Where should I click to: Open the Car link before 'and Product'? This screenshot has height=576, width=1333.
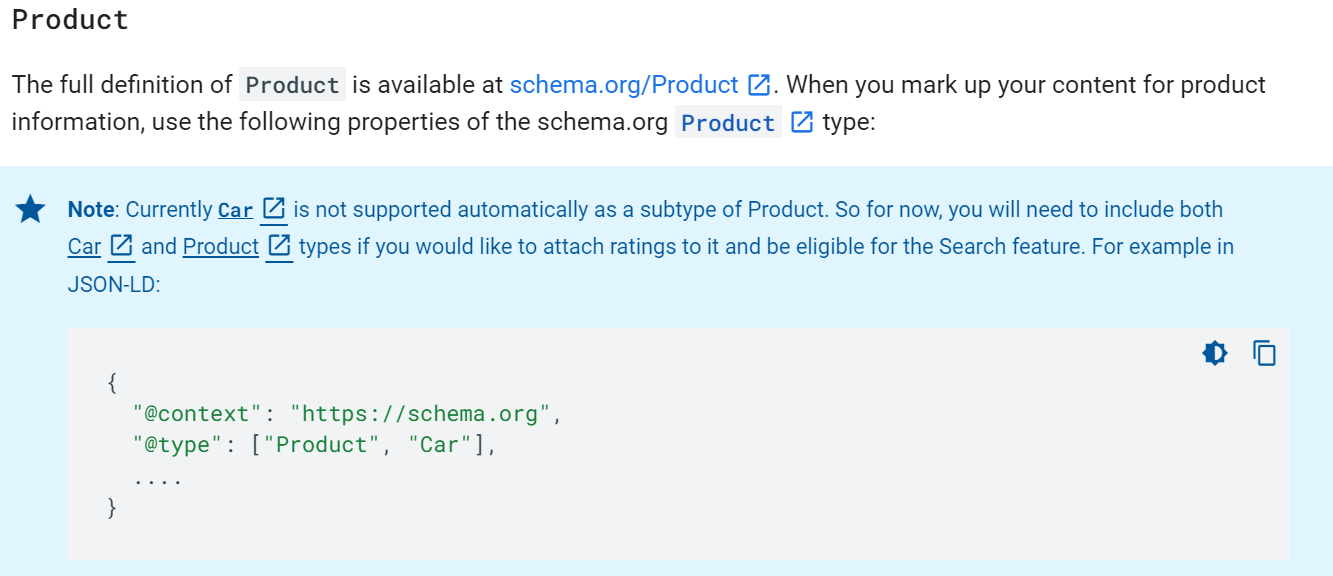click(85, 247)
